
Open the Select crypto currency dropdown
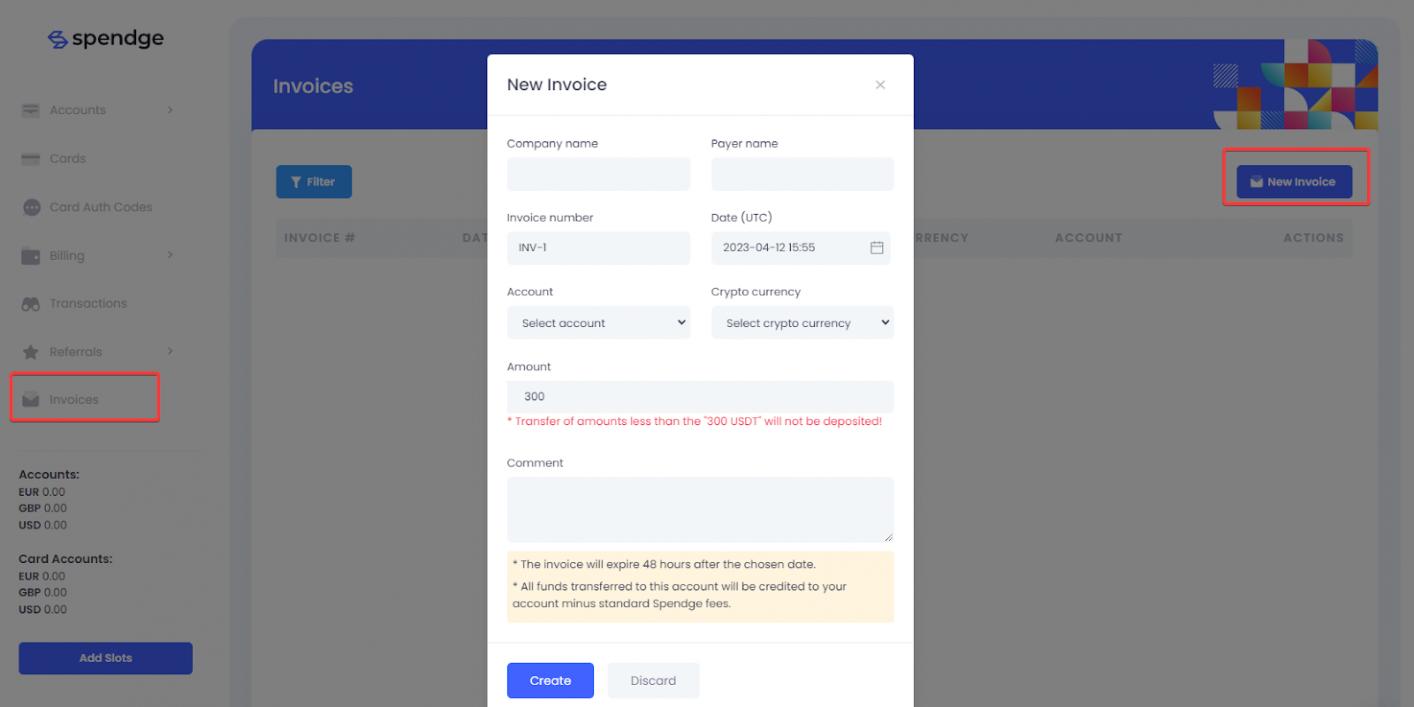pyautogui.click(x=802, y=323)
